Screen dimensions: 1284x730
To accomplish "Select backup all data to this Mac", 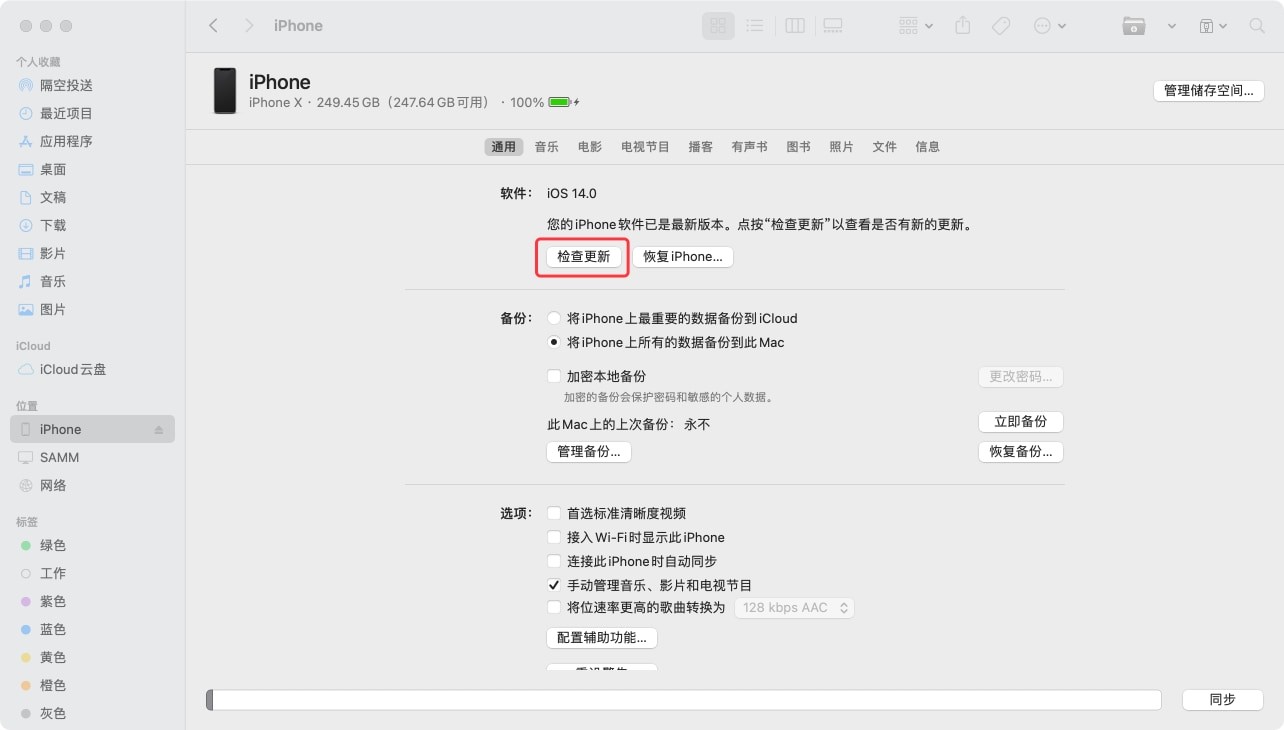I will click(x=554, y=342).
